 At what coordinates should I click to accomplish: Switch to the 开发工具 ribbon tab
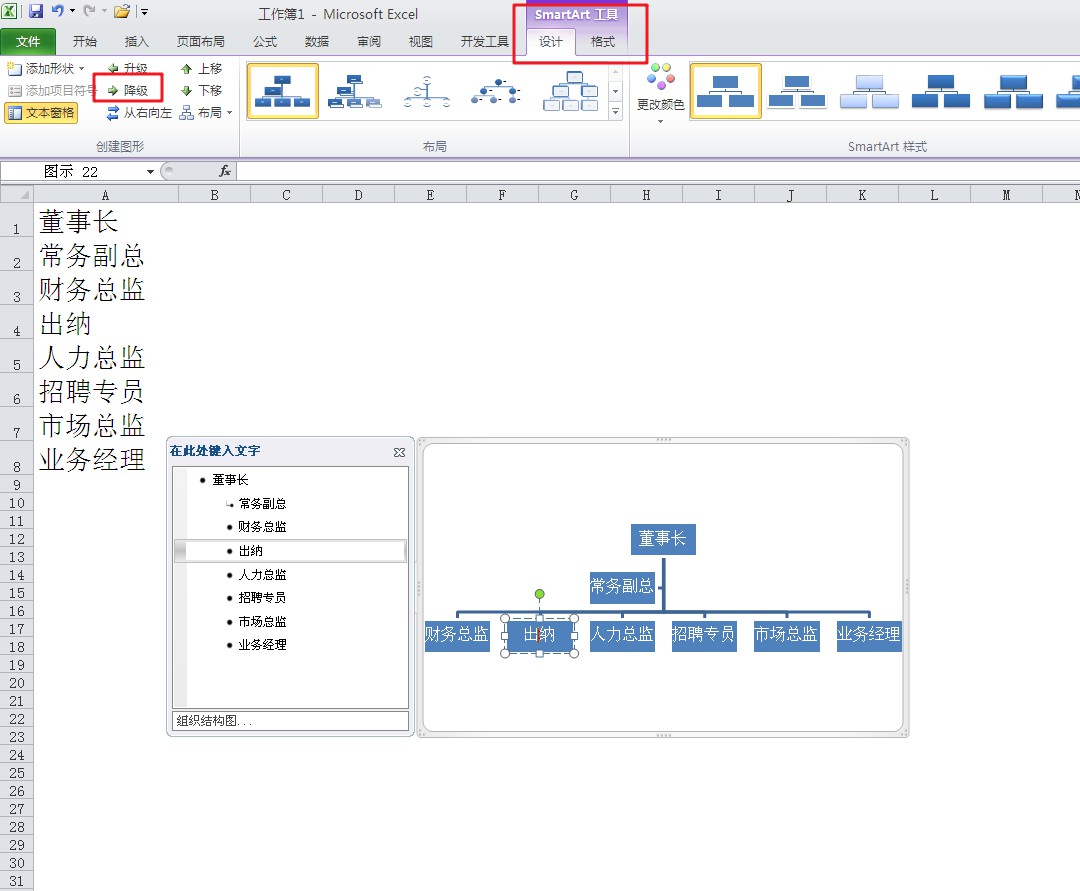pyautogui.click(x=485, y=41)
